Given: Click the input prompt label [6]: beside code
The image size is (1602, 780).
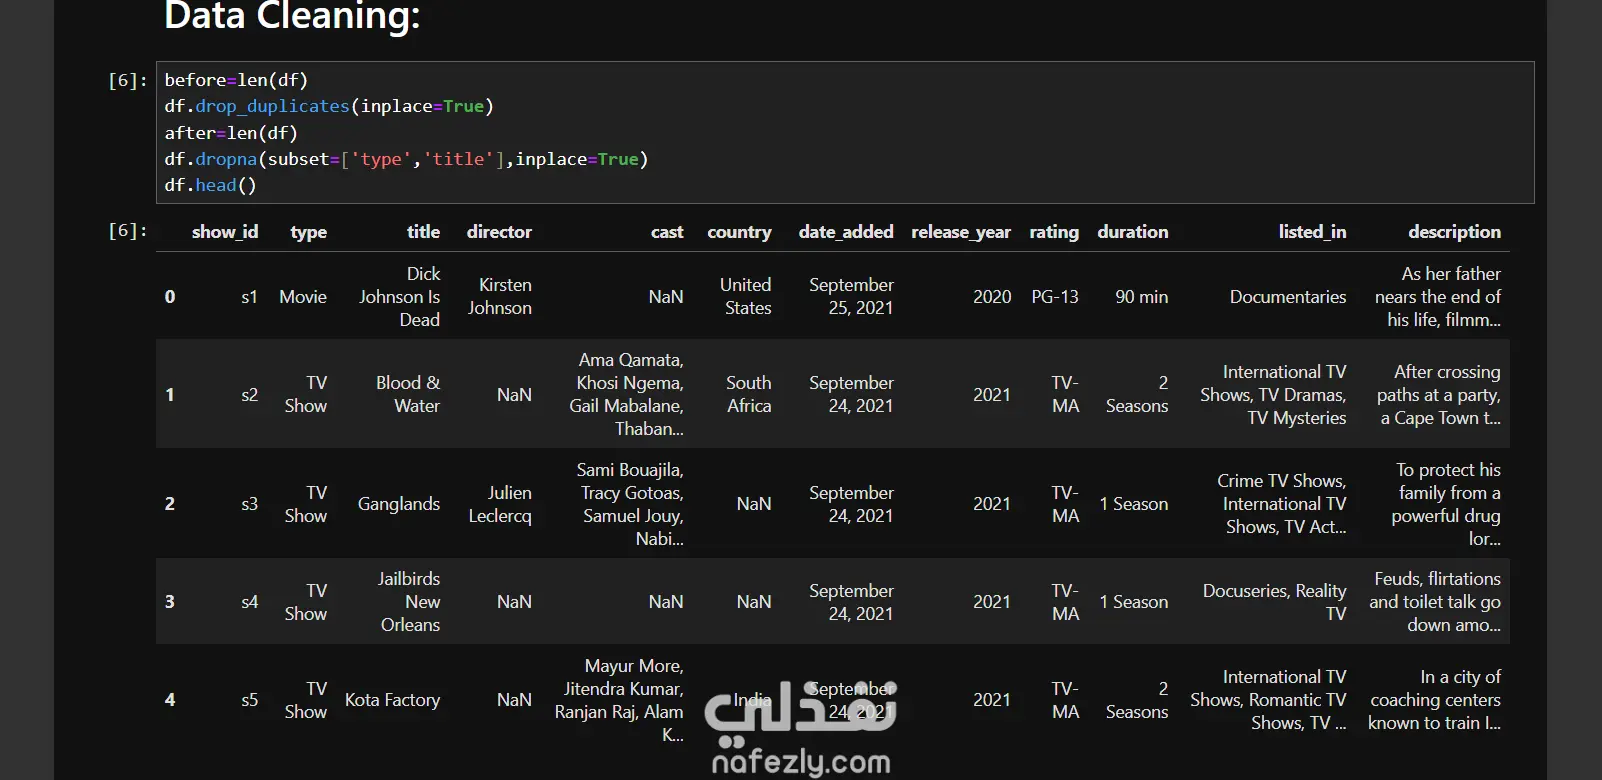Looking at the screenshot, I should click(128, 81).
